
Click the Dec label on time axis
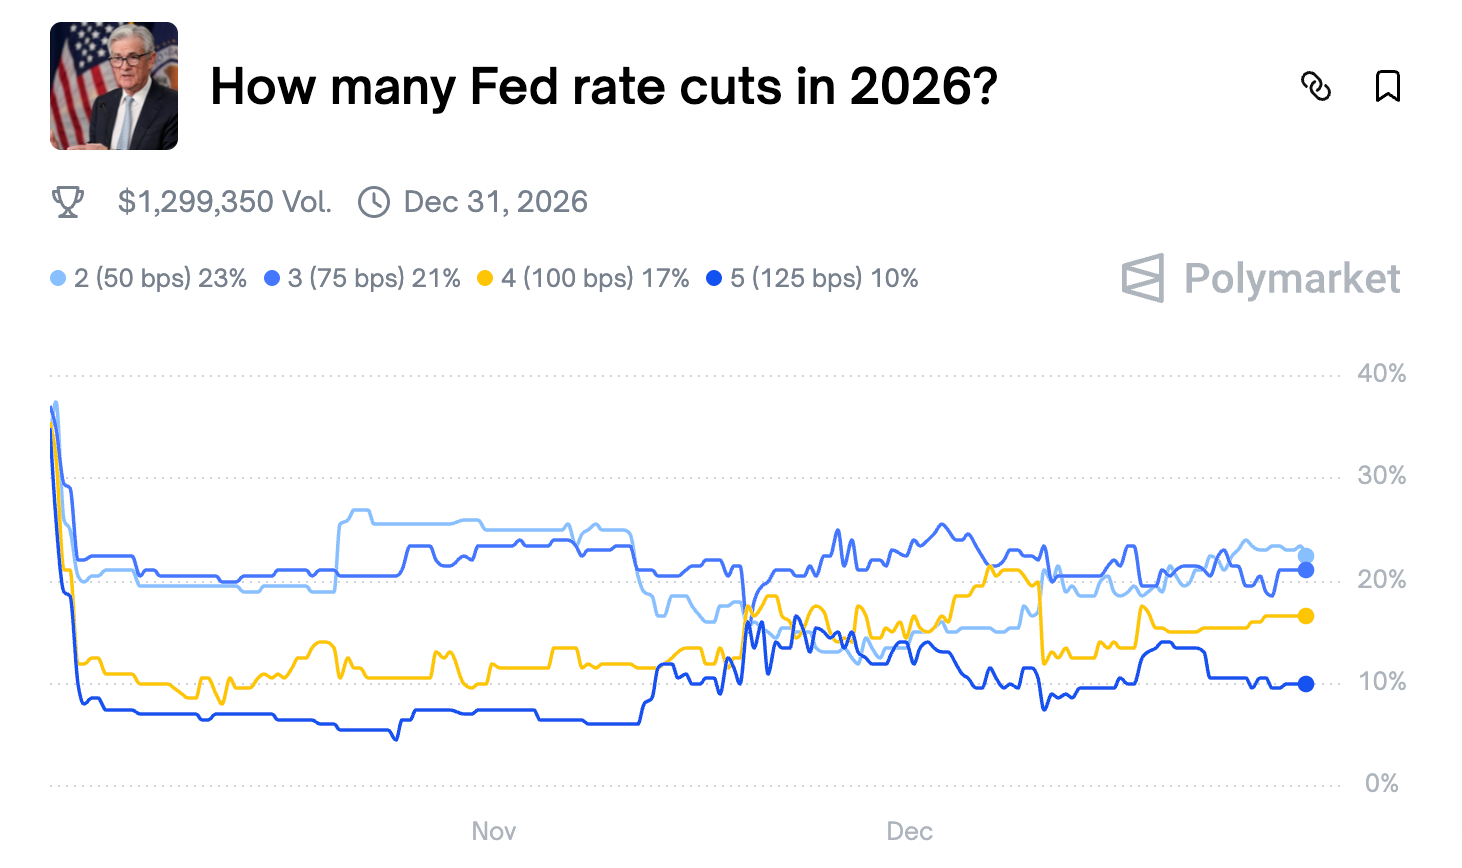(x=909, y=831)
